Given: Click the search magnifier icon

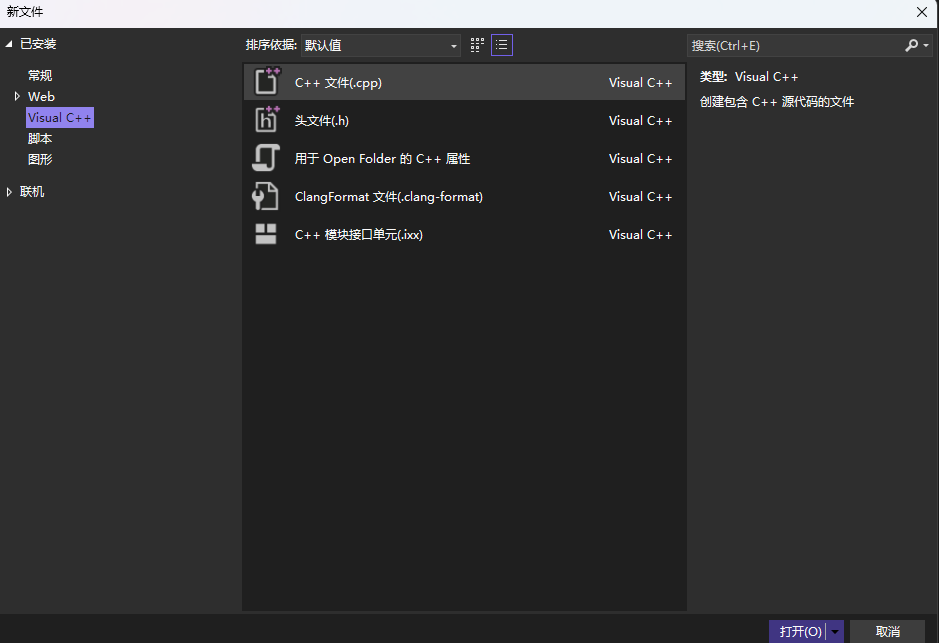Looking at the screenshot, I should coord(911,46).
